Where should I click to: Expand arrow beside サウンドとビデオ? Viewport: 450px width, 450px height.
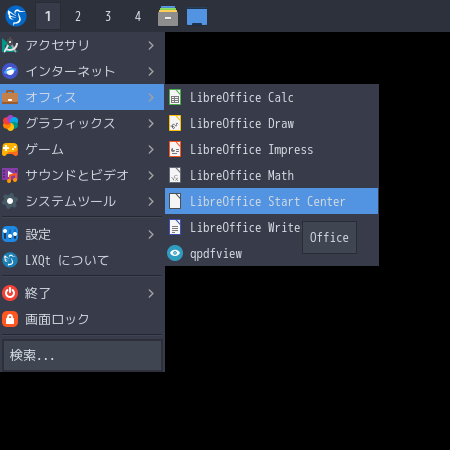(151, 175)
